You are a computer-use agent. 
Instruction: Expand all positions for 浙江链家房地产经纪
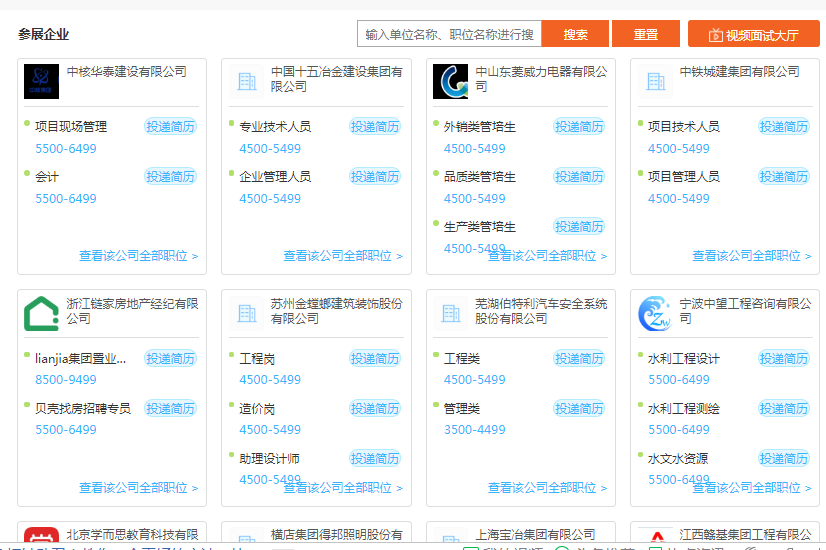(138, 488)
